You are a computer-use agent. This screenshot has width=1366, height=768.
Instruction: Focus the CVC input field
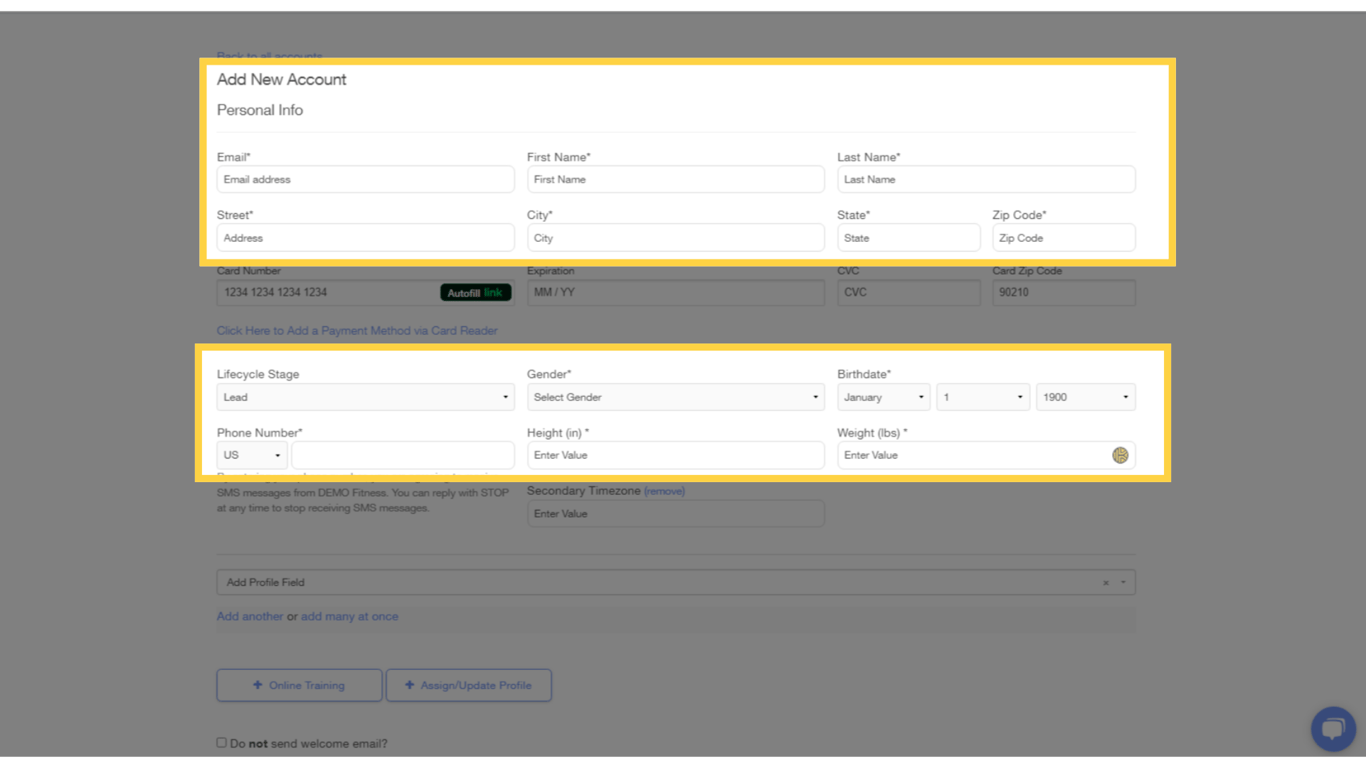(908, 292)
